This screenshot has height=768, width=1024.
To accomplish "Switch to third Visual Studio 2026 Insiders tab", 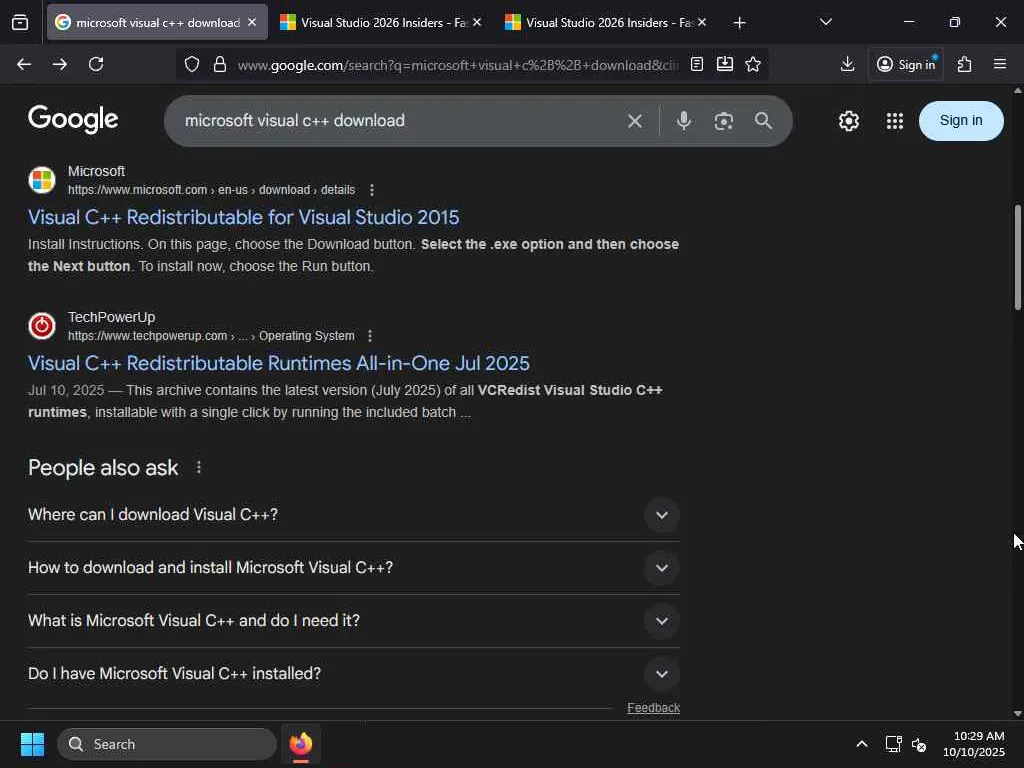I will point(606,22).
